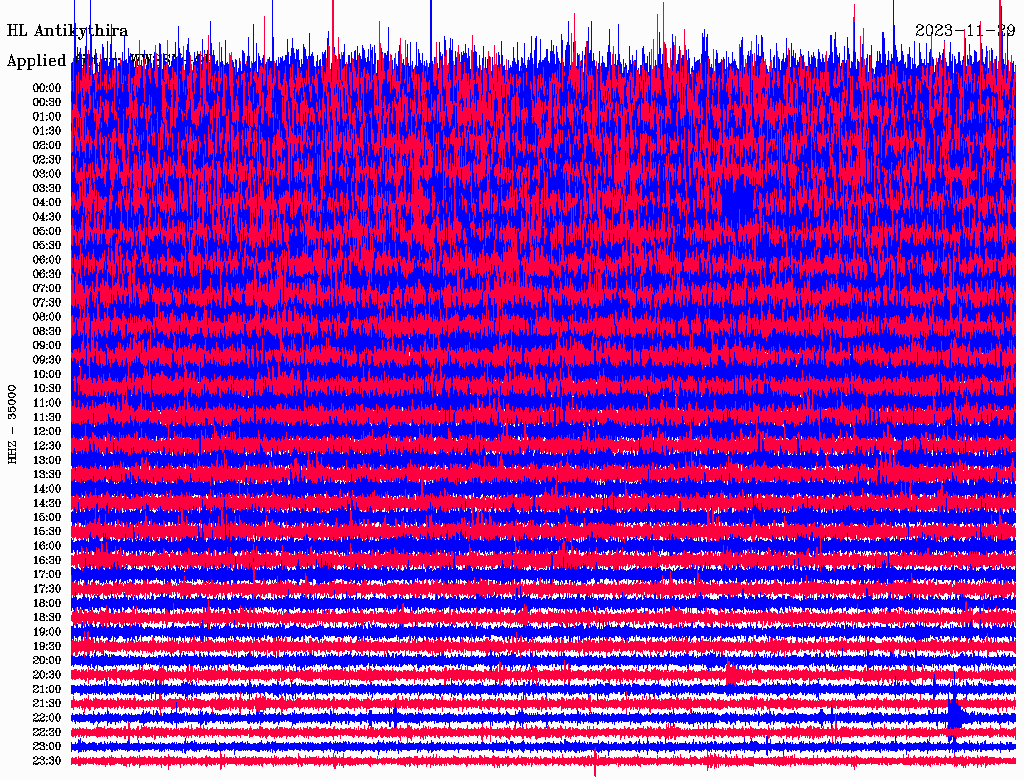Select the 13:30 time label
This screenshot has height=780, width=1024.
47,475
